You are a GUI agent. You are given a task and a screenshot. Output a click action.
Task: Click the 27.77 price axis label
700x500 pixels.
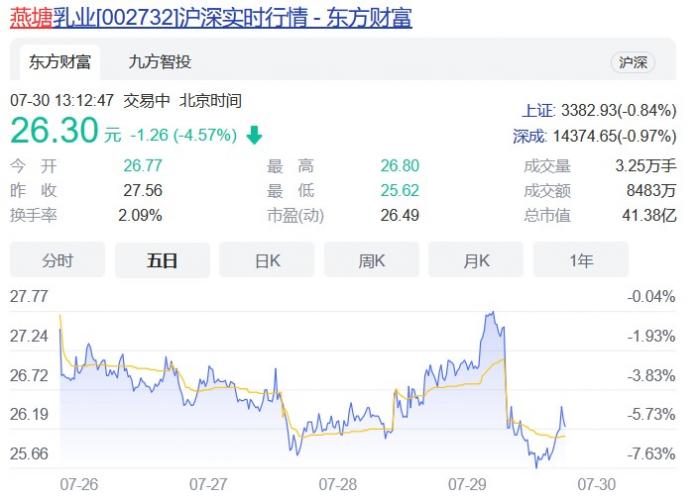tap(29, 296)
